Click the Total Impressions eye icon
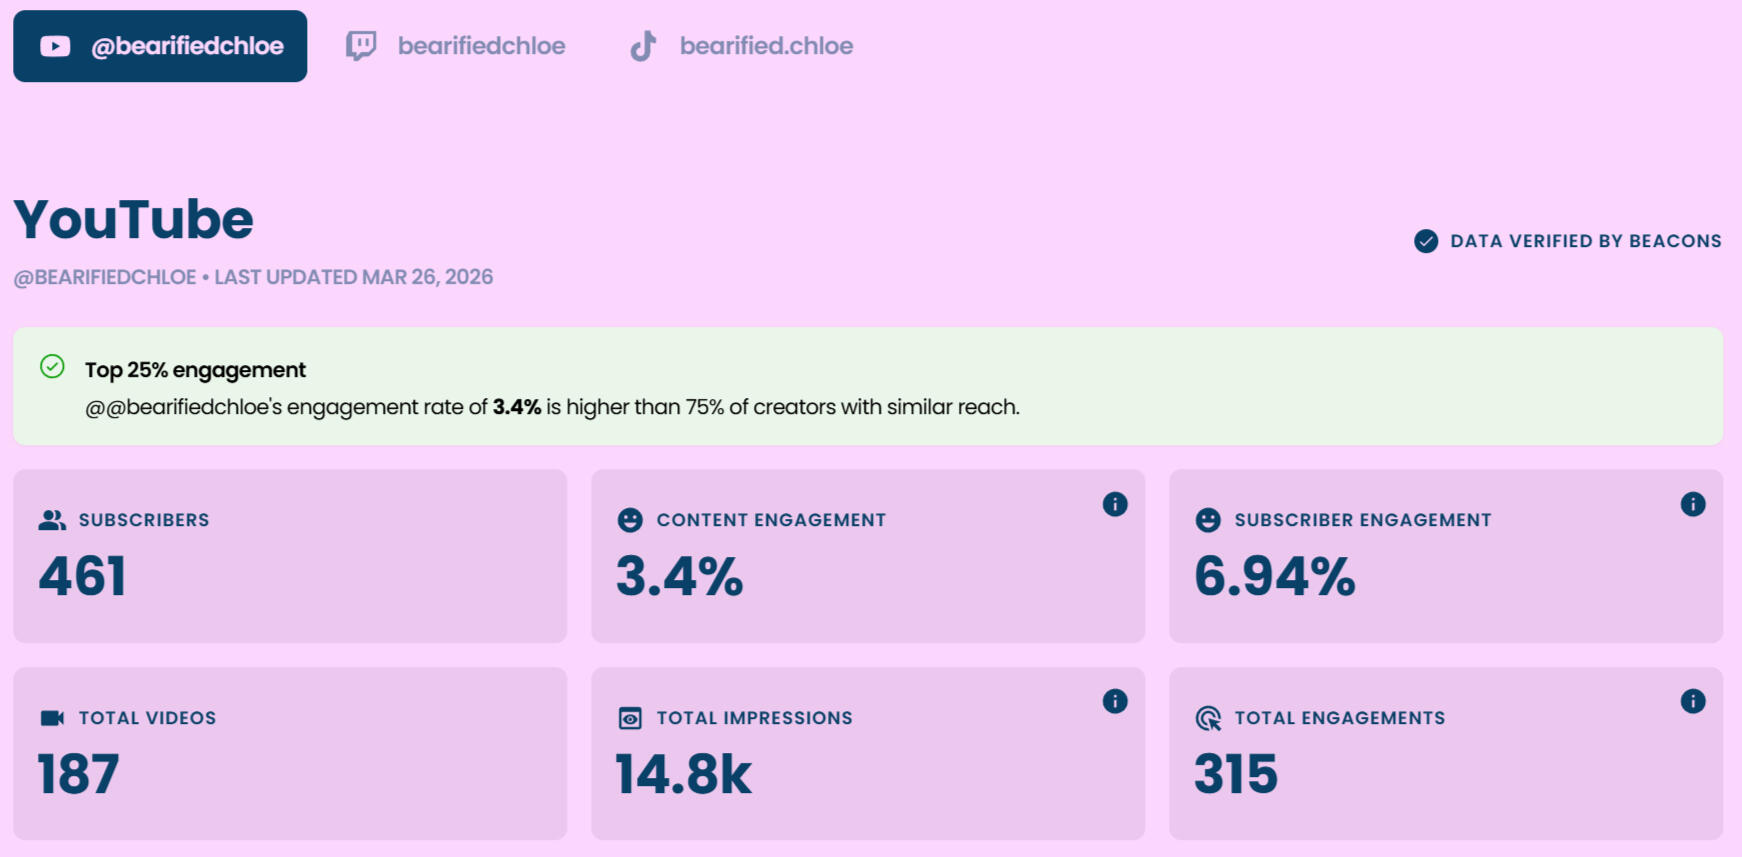 [x=630, y=718]
